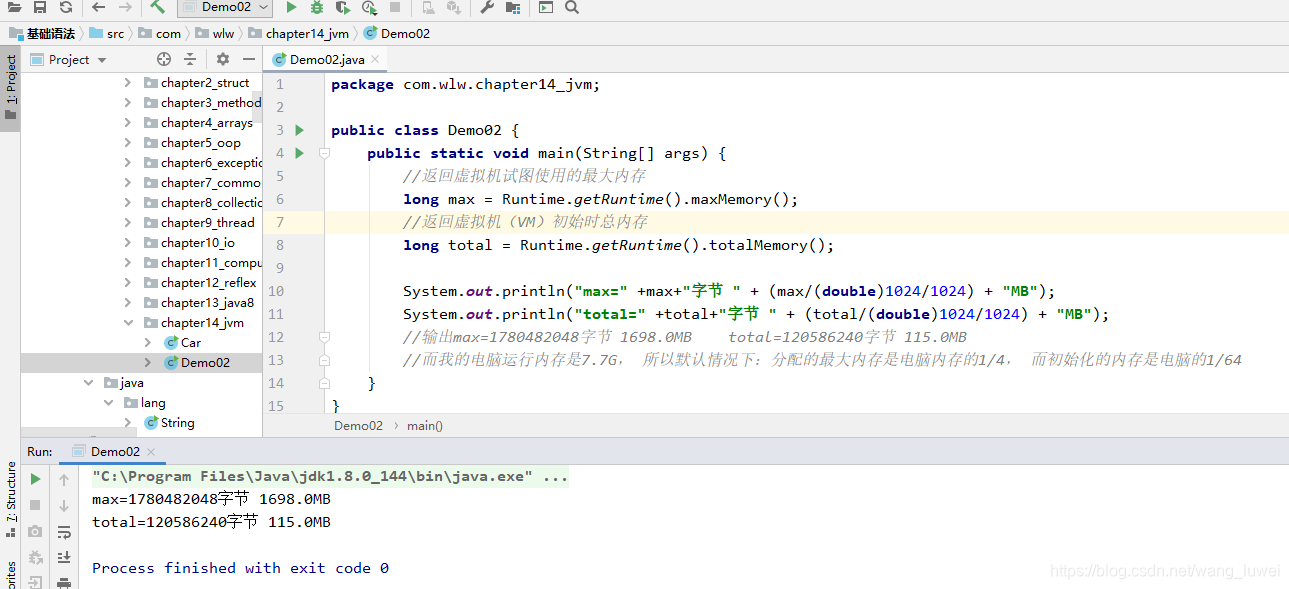Image resolution: width=1289 pixels, height=589 pixels.
Task: Expand the chapter10_io folder
Action: click(128, 243)
